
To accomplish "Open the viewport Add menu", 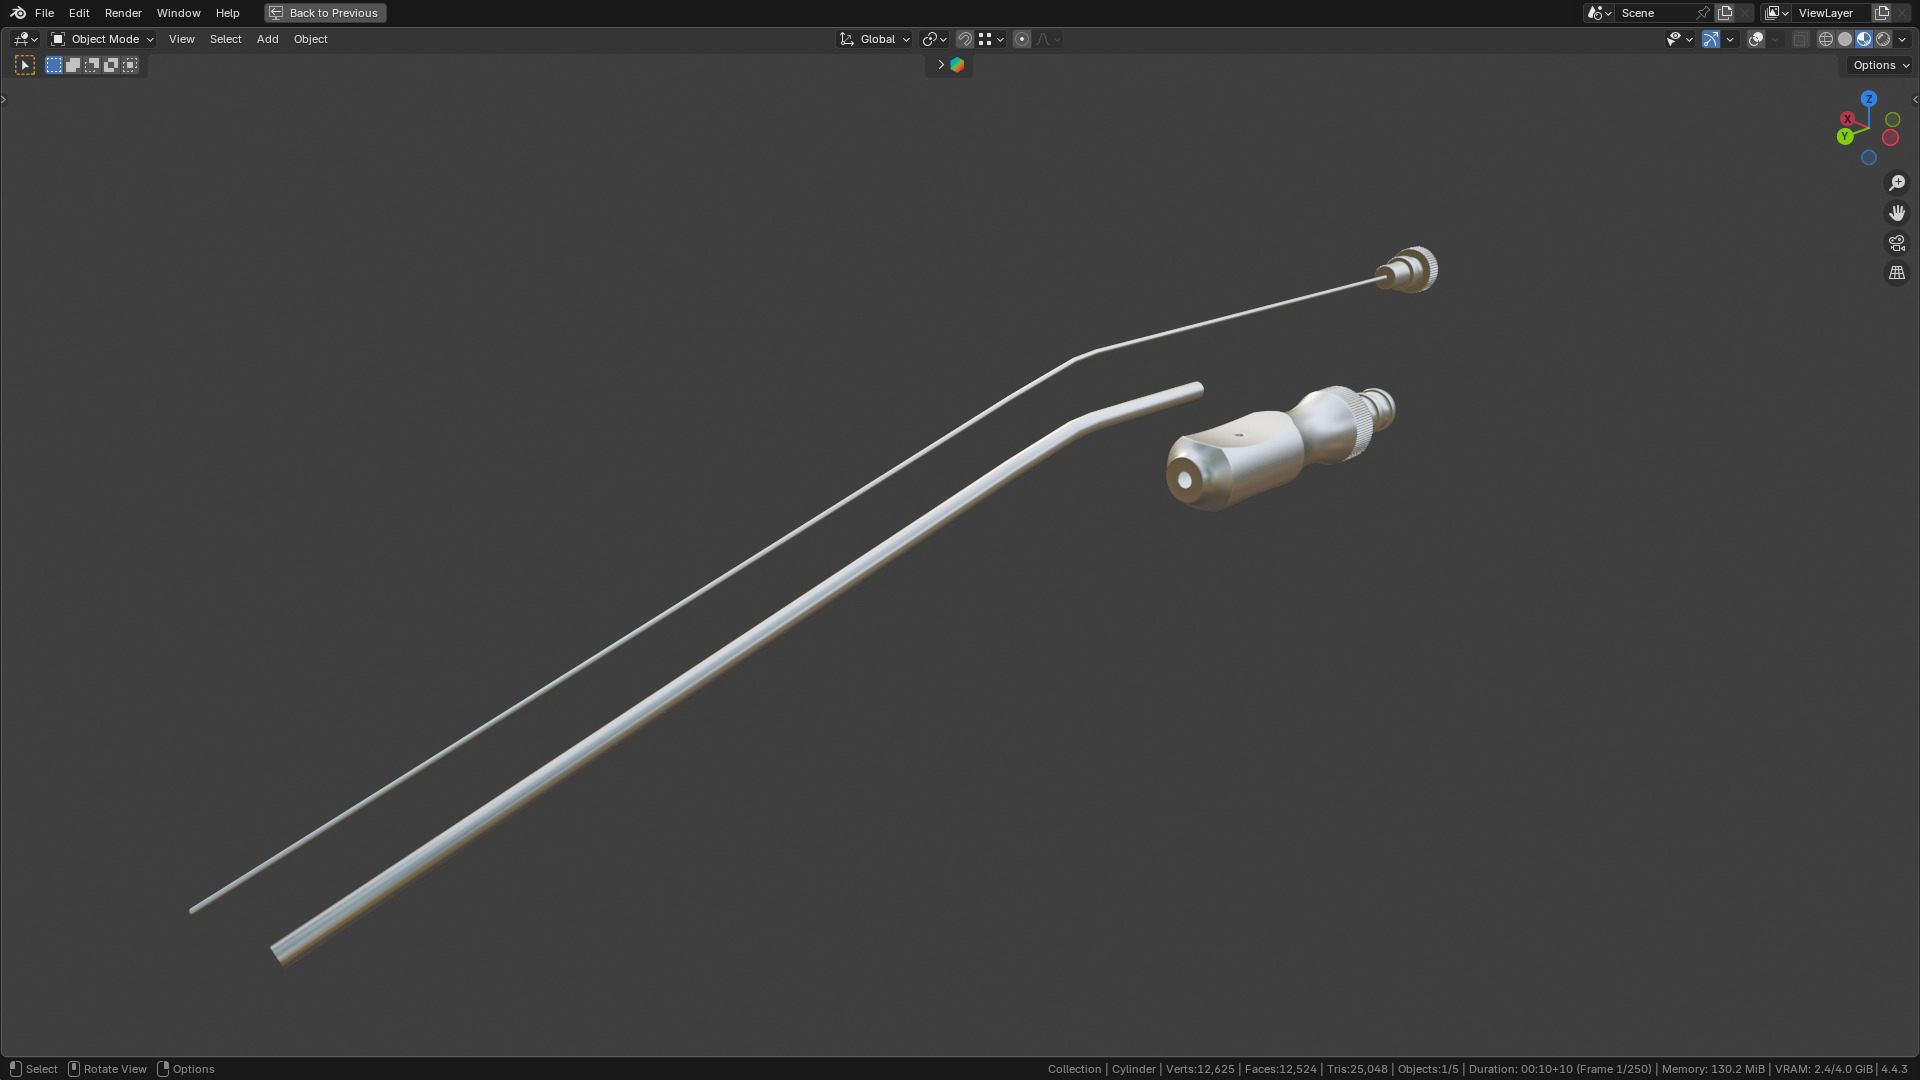I will [267, 39].
